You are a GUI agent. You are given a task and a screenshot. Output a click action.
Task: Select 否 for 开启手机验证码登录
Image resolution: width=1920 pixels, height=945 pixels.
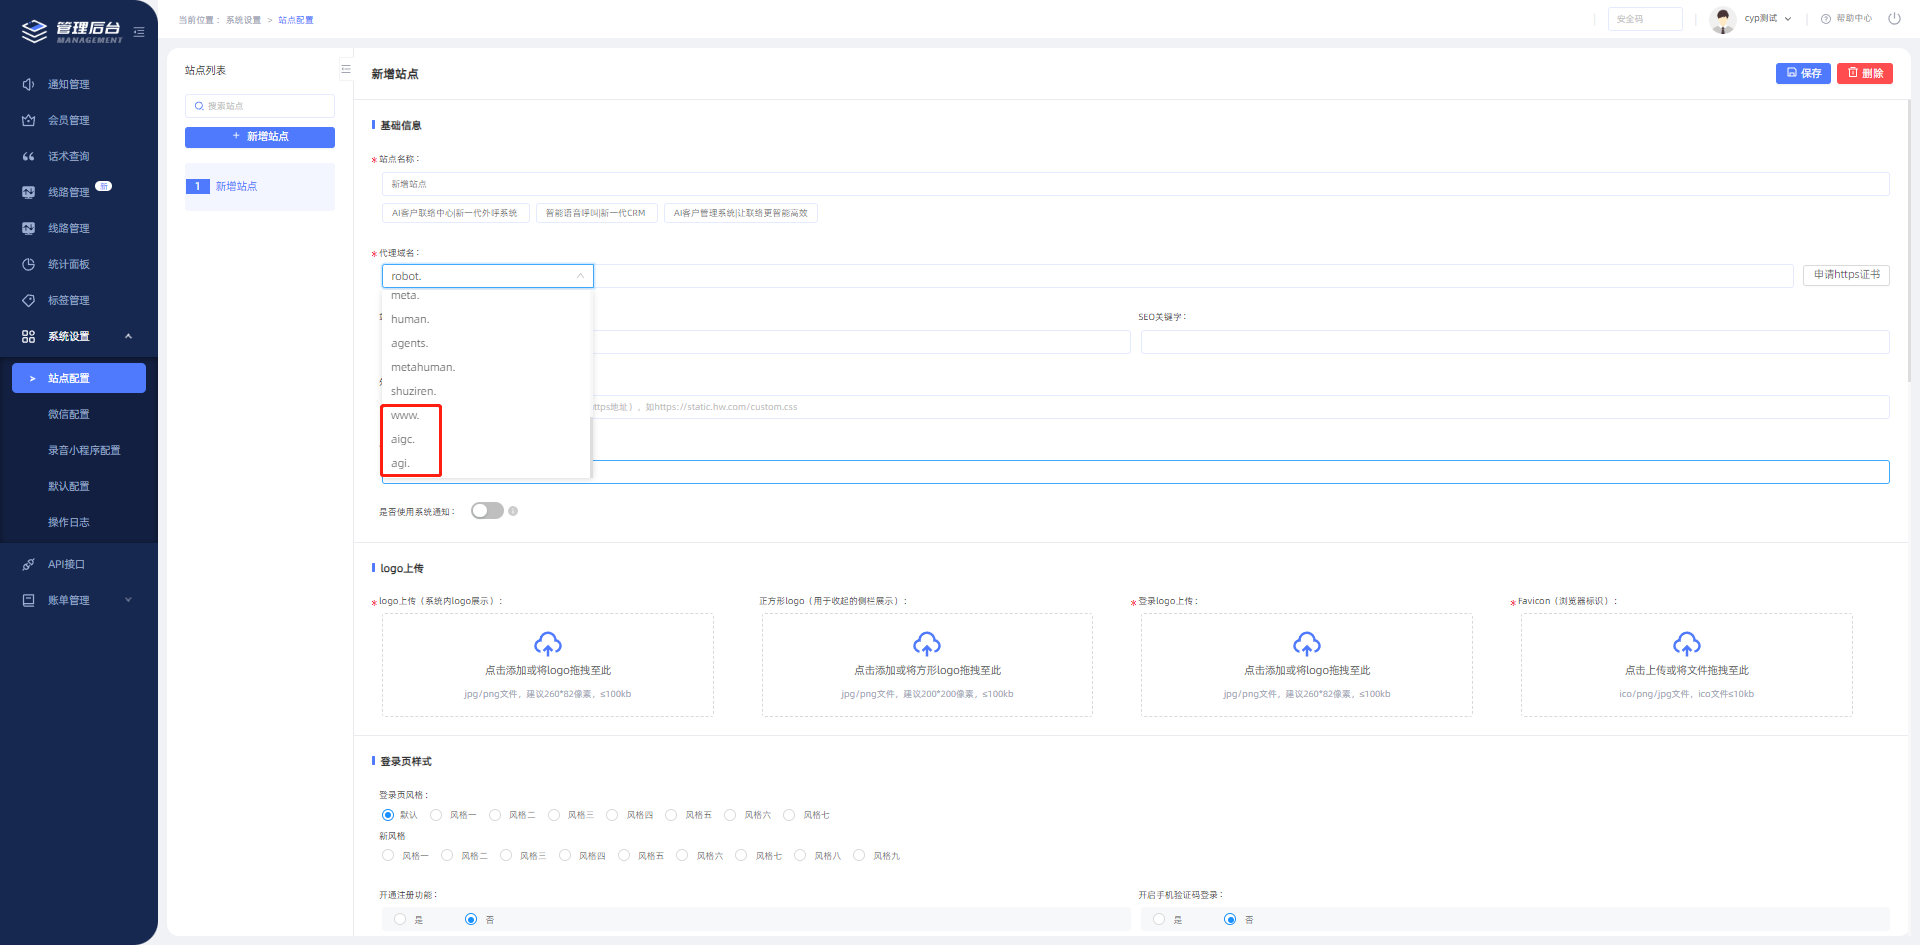1230,919
